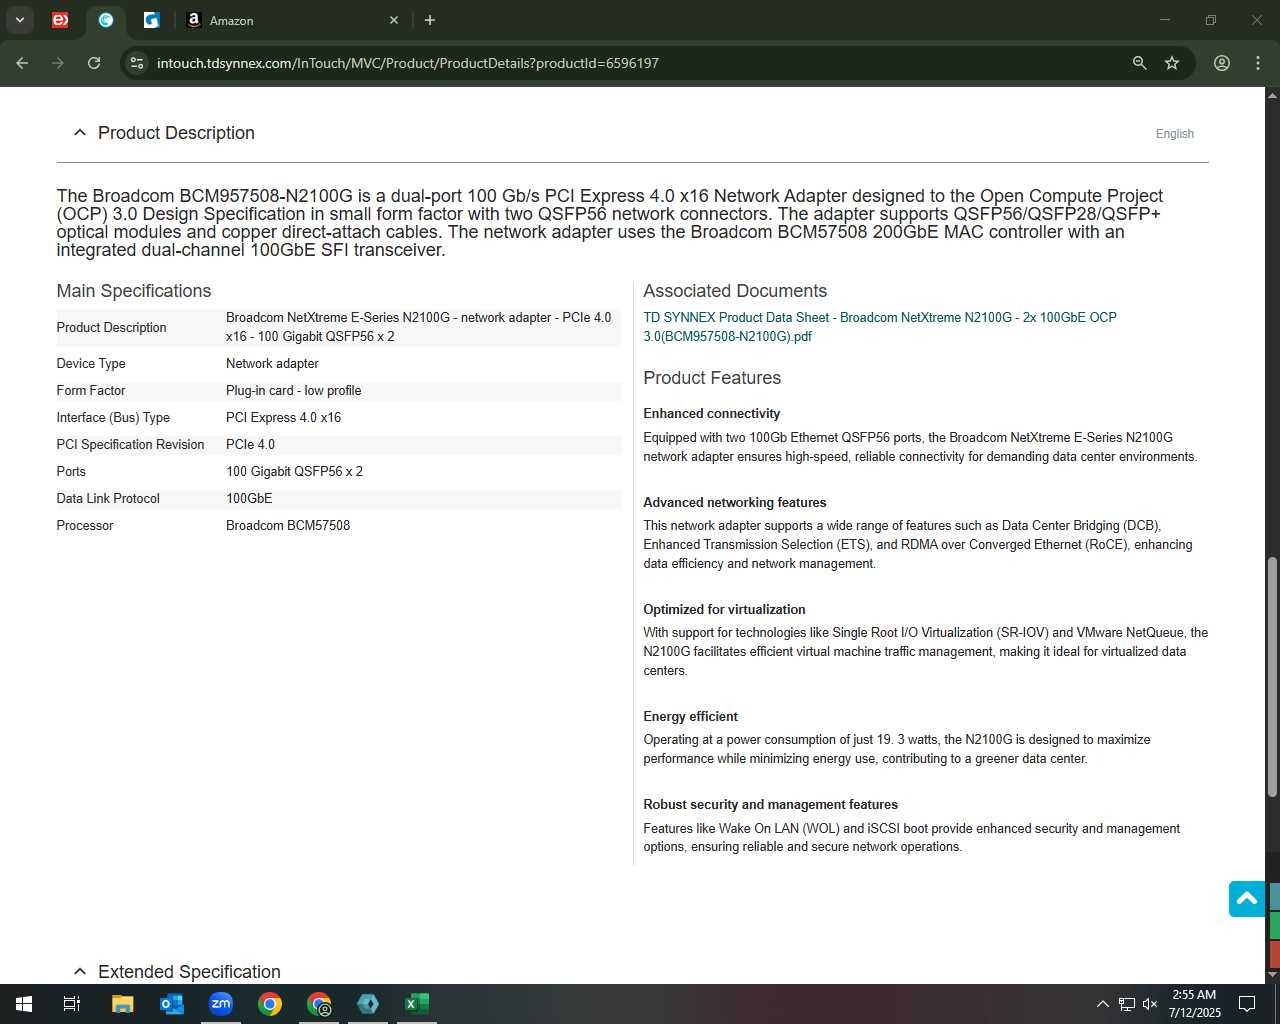
Task: Click 'Main Specifications' heading
Action: pyautogui.click(x=134, y=291)
